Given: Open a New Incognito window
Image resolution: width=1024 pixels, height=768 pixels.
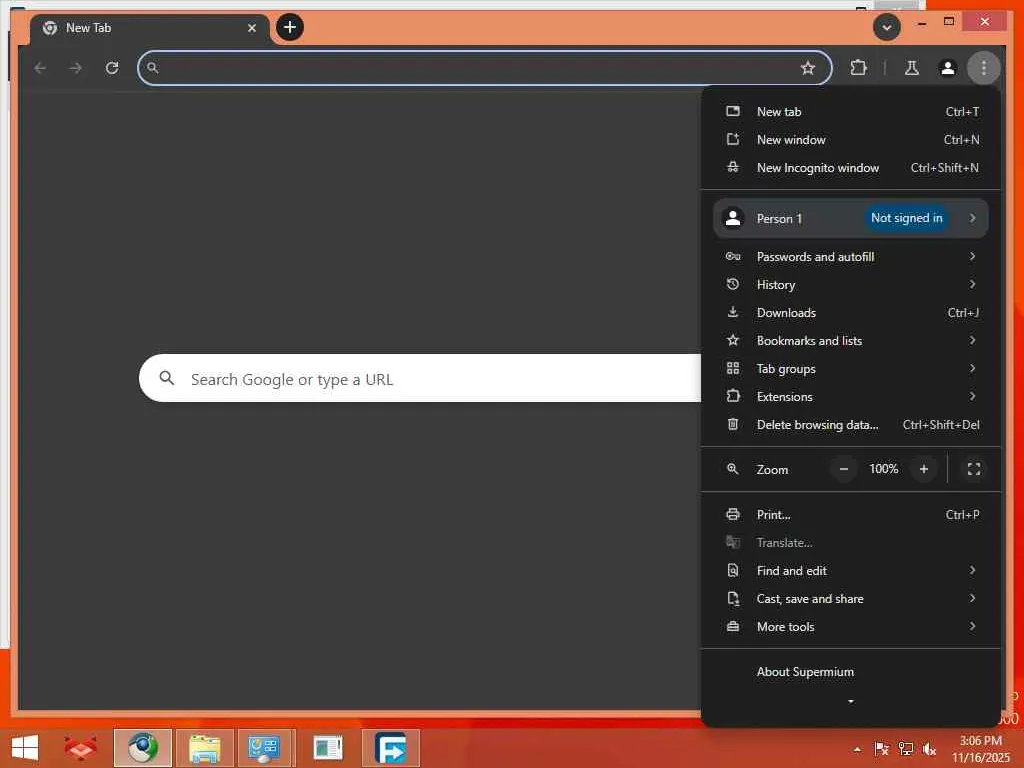Looking at the screenshot, I should click(x=851, y=168).
